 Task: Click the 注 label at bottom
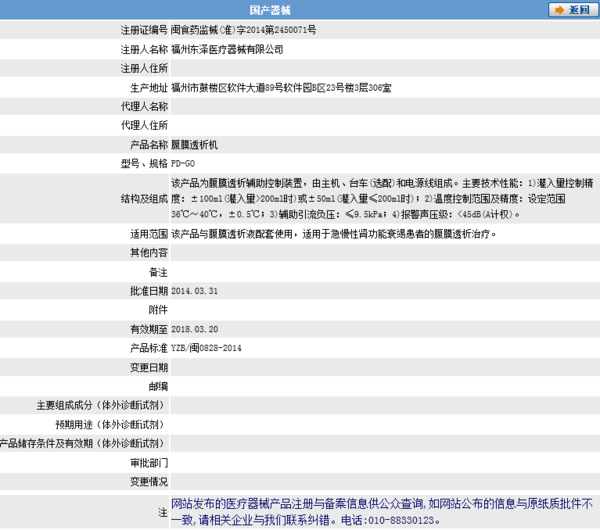tap(163, 512)
